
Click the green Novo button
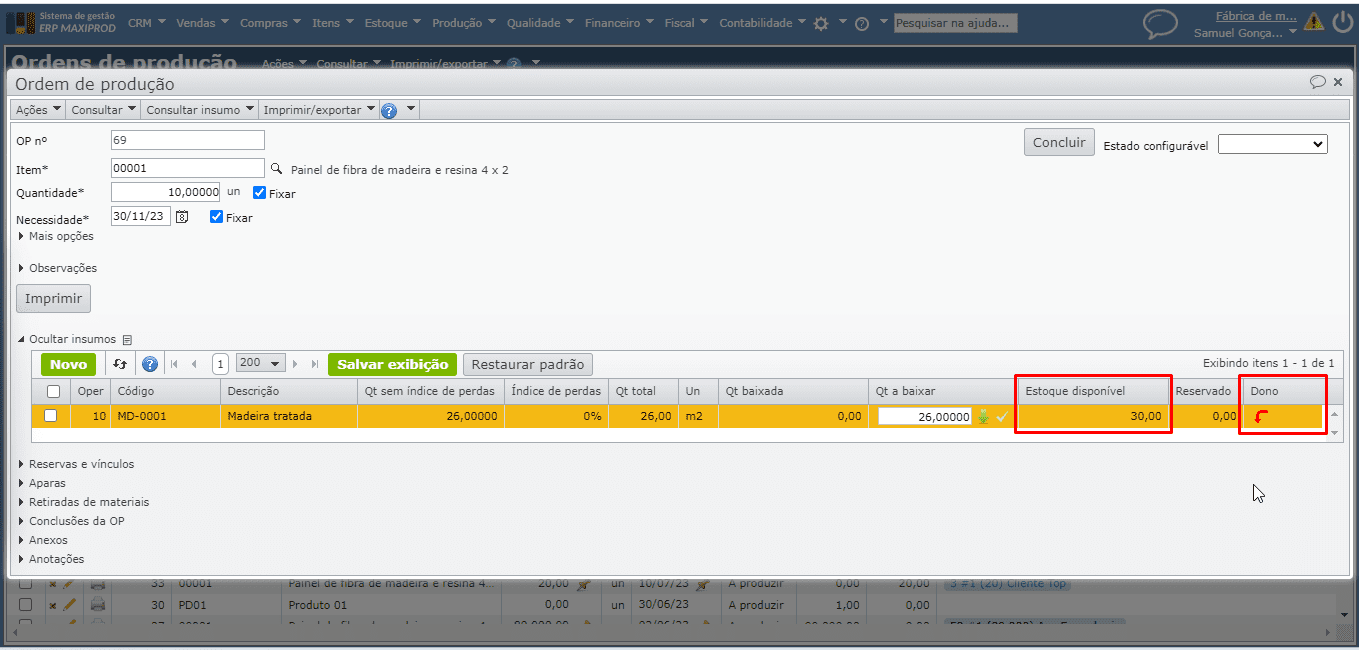[x=68, y=364]
